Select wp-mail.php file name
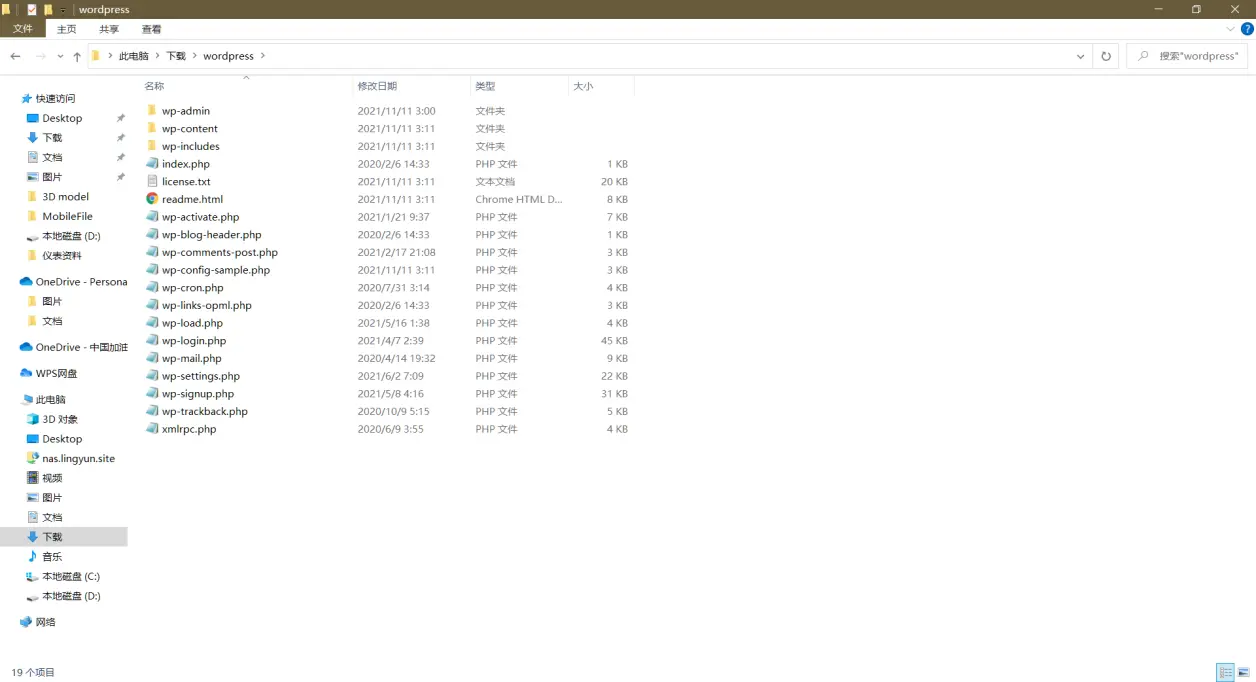Viewport: 1256px width, 682px height. (x=192, y=358)
